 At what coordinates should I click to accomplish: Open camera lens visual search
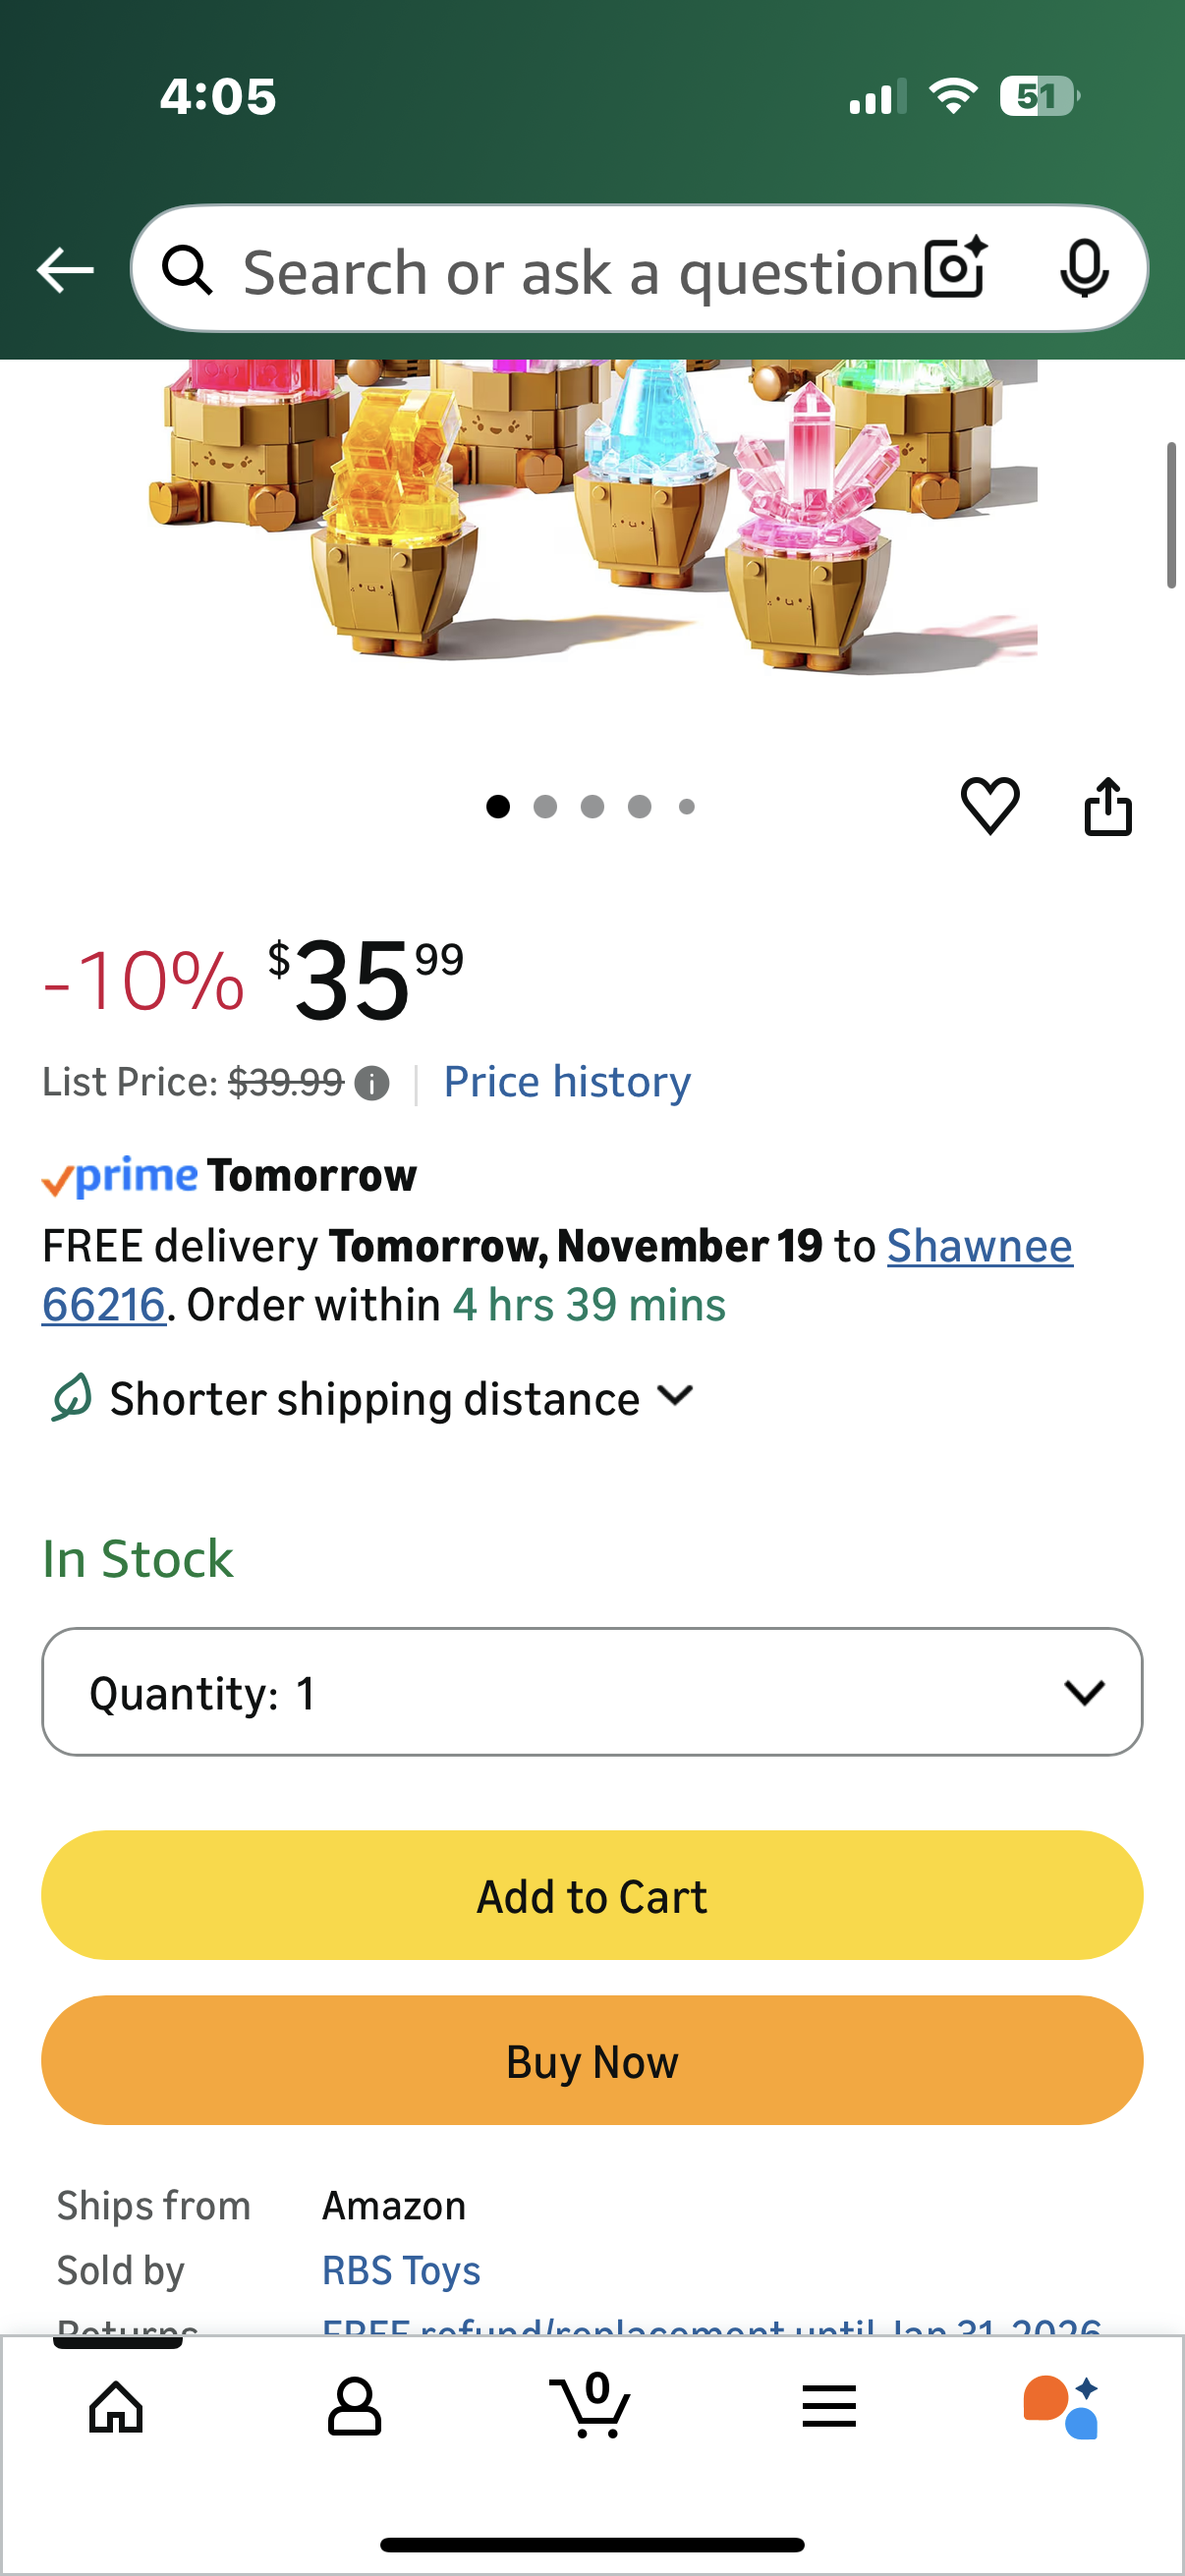tap(955, 269)
